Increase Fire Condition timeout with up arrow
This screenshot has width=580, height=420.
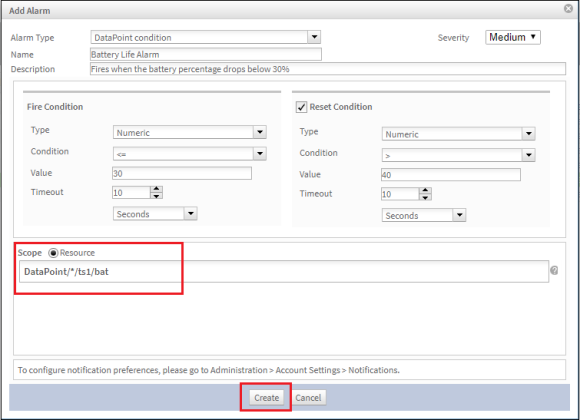click(x=156, y=189)
